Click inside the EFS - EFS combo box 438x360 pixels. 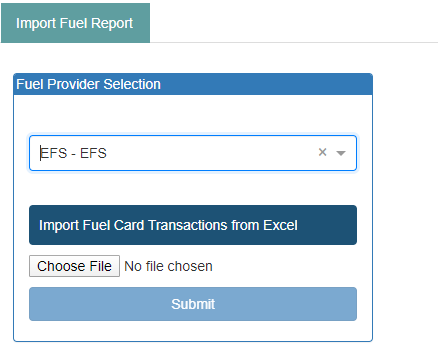(x=193, y=153)
